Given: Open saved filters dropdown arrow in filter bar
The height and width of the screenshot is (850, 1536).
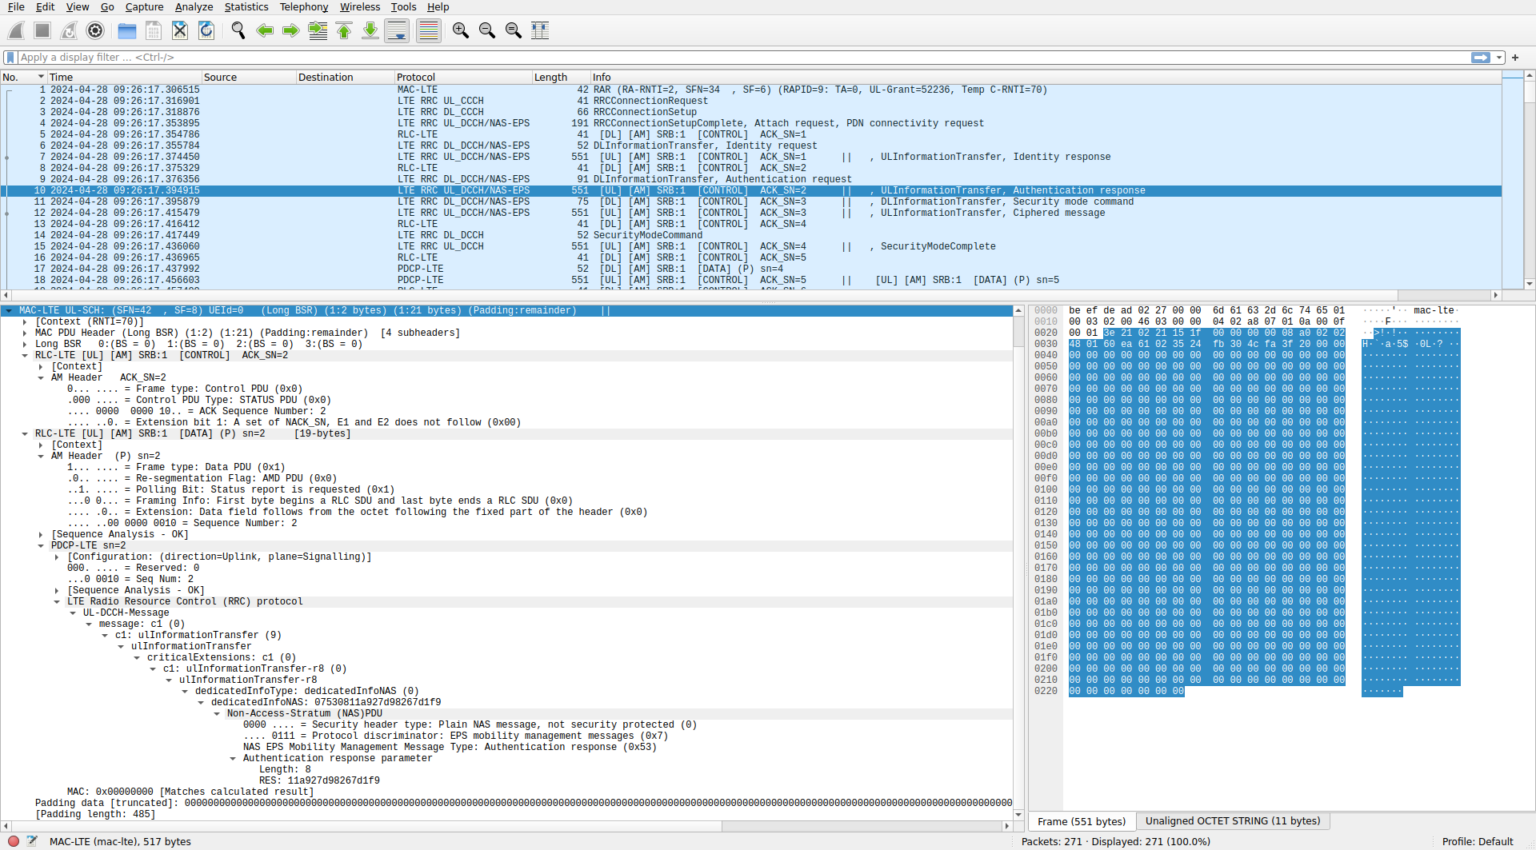Looking at the screenshot, I should pos(1499,57).
